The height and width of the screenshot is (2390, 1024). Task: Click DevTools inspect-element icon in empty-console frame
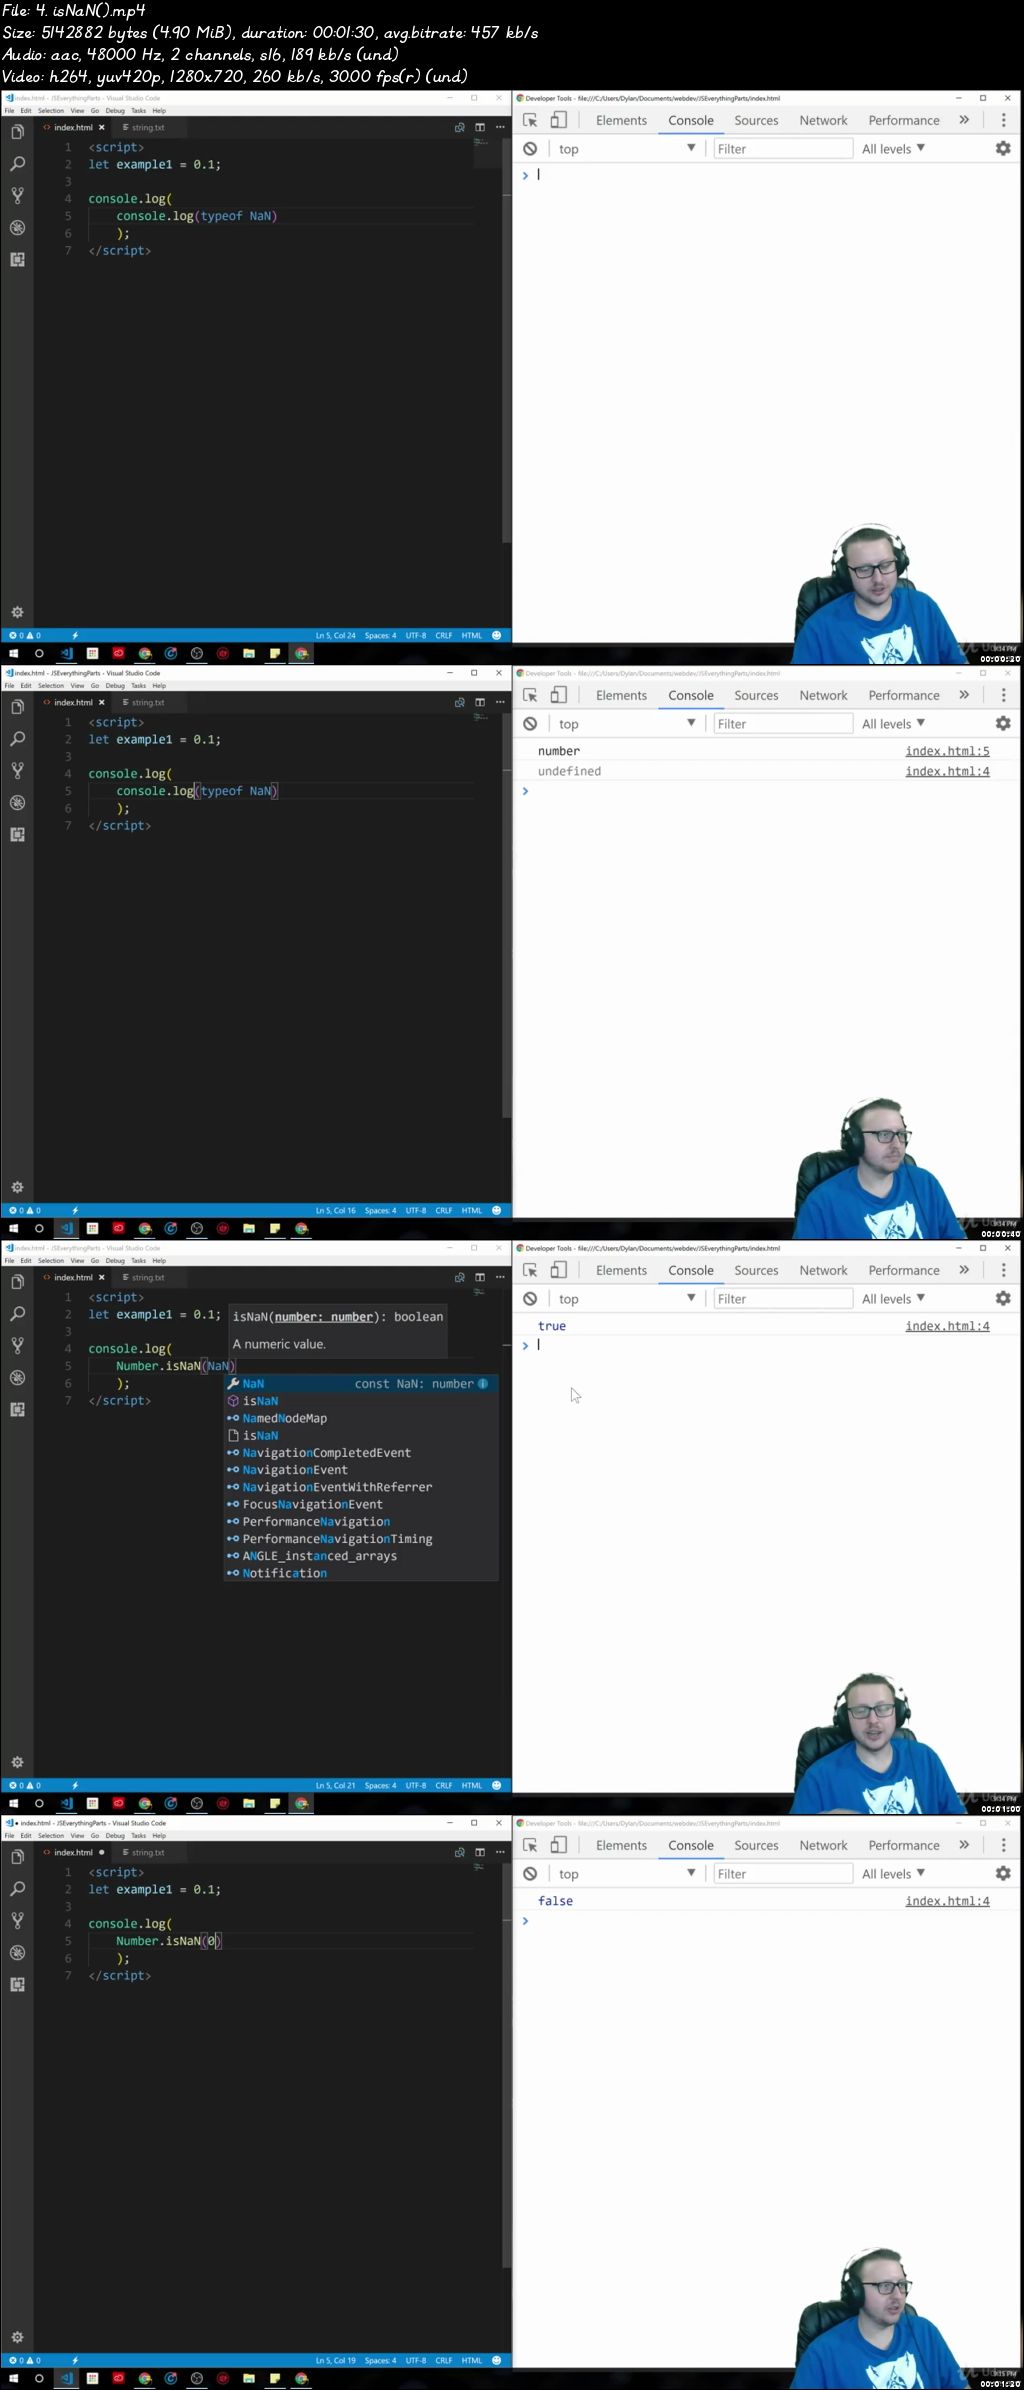[x=530, y=120]
